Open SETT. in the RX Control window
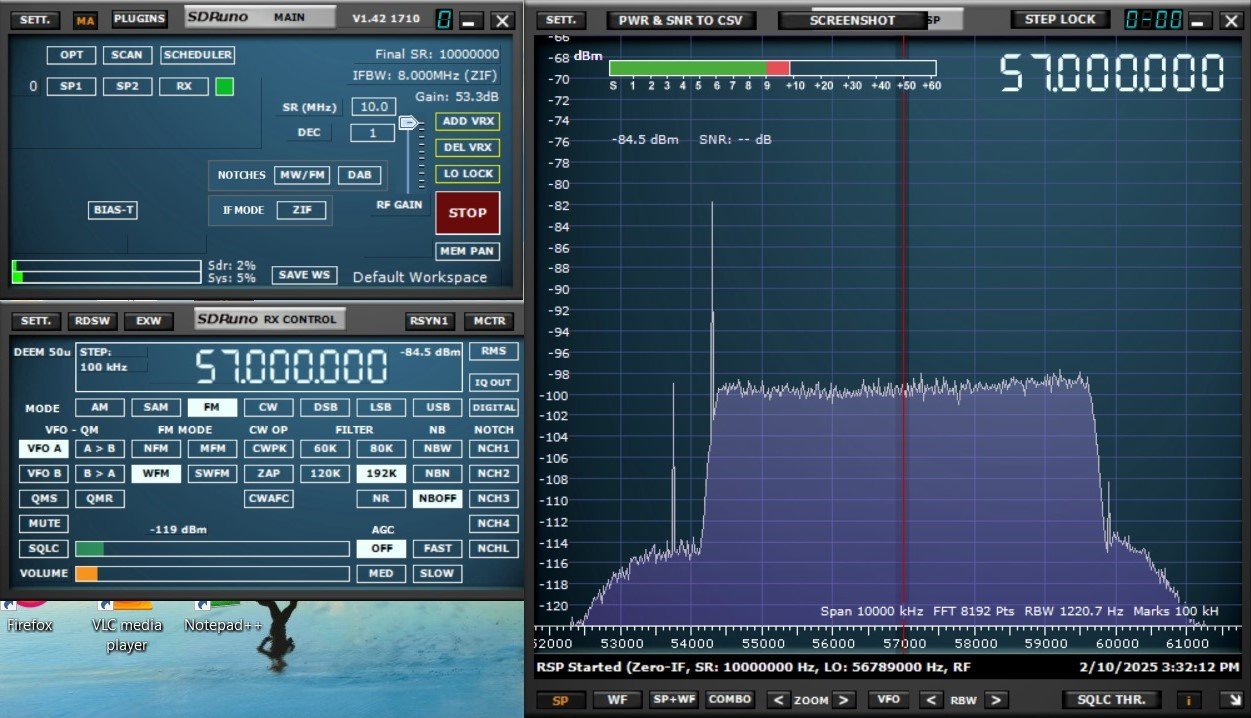 [37, 321]
